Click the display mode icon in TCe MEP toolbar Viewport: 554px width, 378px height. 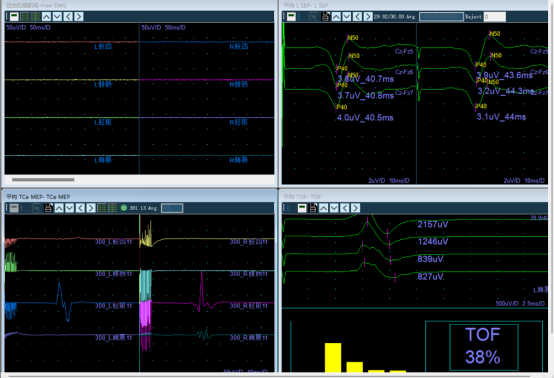click(14, 208)
